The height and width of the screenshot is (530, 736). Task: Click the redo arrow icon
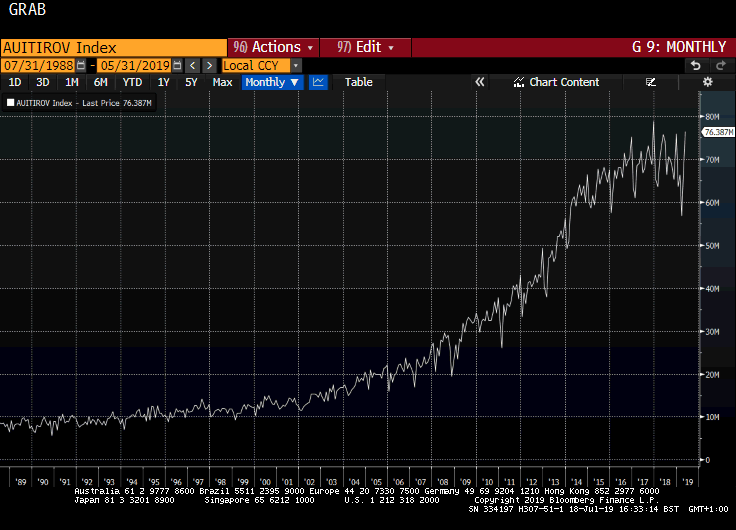tap(719, 65)
